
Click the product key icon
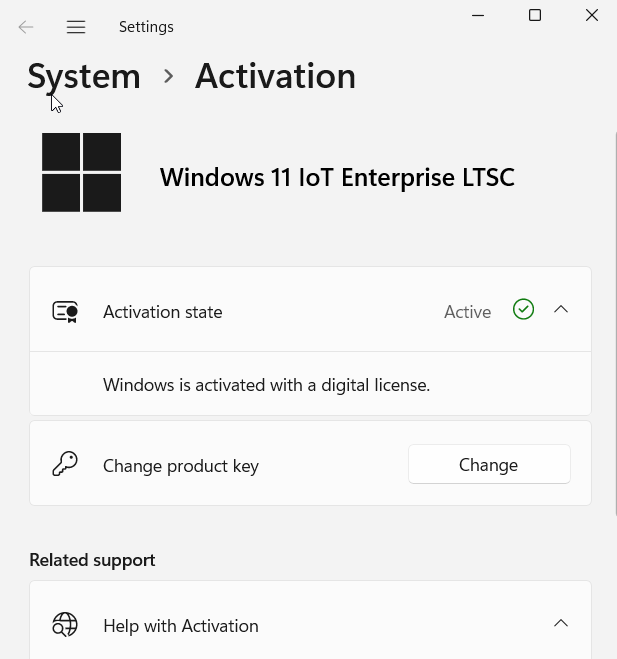coord(65,464)
